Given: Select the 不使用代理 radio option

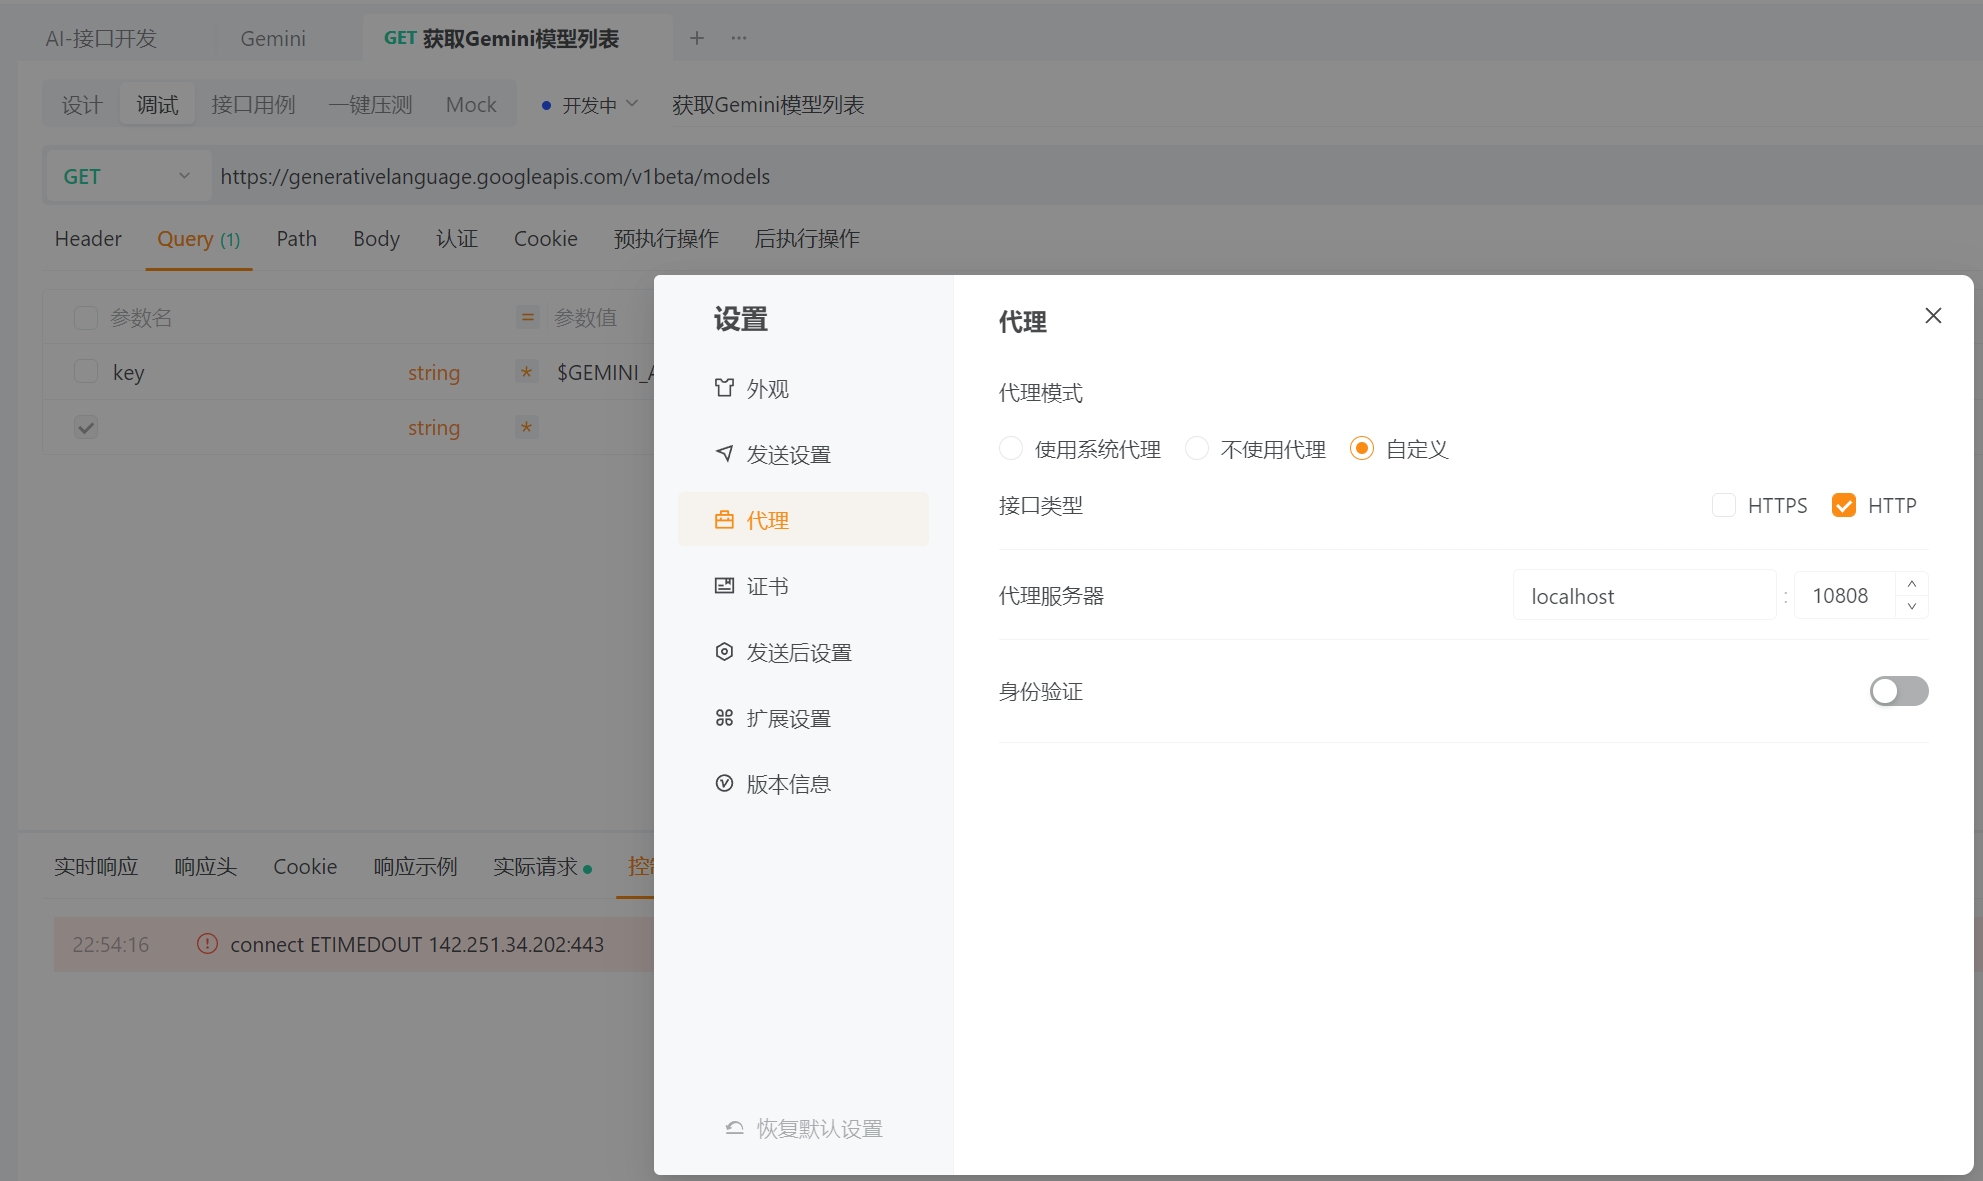Looking at the screenshot, I should (1196, 448).
